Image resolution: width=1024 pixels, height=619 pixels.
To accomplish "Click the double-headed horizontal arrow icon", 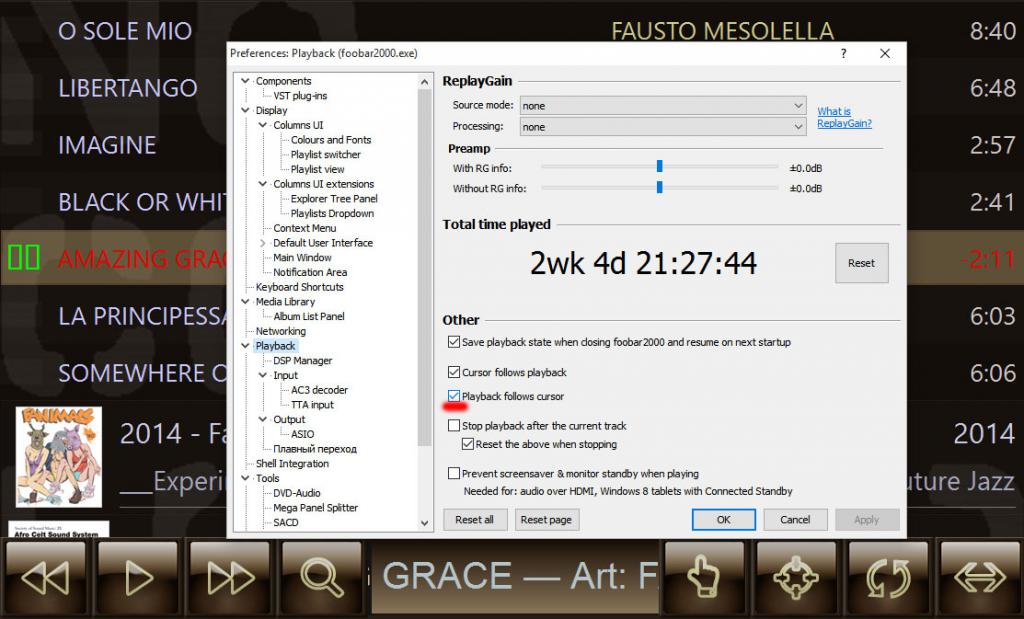I will tap(980, 577).
